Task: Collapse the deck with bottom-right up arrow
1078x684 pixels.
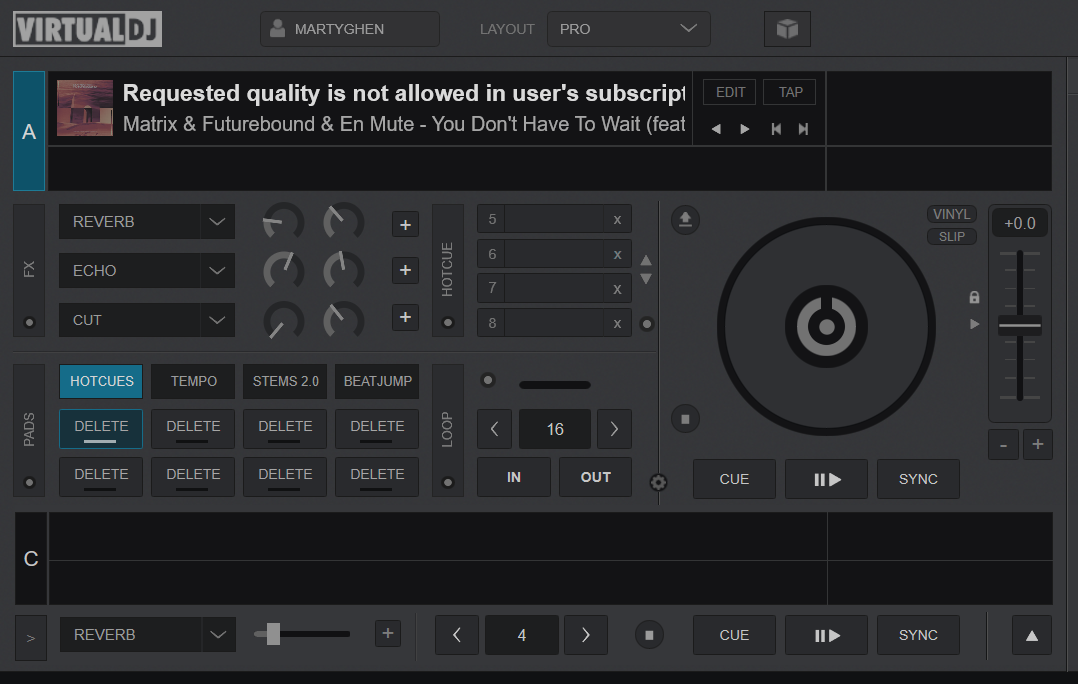Action: [x=1032, y=635]
